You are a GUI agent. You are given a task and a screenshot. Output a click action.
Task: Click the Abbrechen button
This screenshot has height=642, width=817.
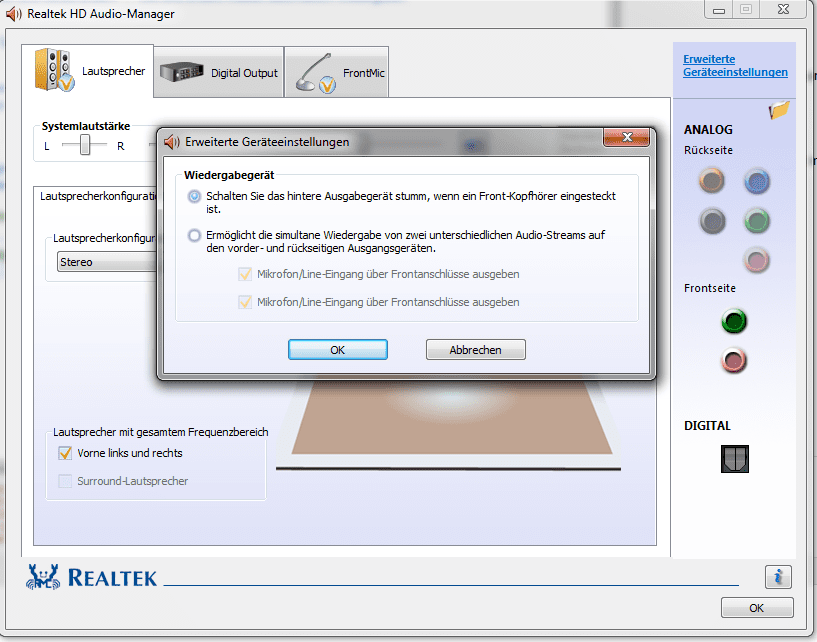(x=476, y=350)
